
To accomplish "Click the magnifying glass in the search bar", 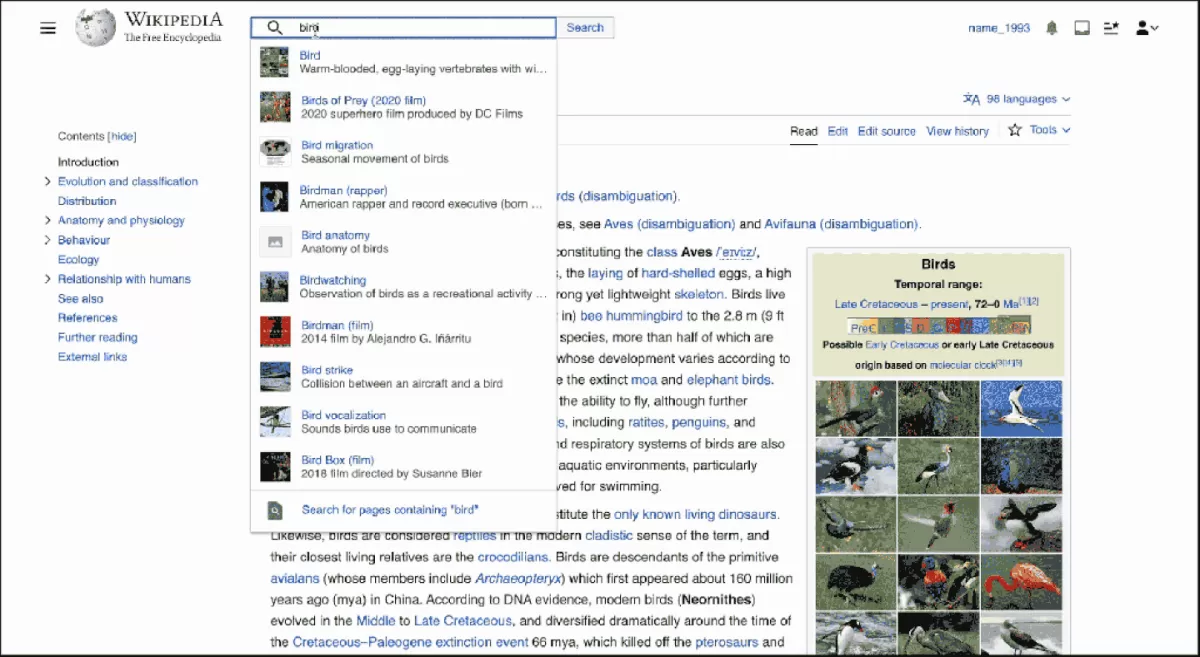I will tap(273, 27).
